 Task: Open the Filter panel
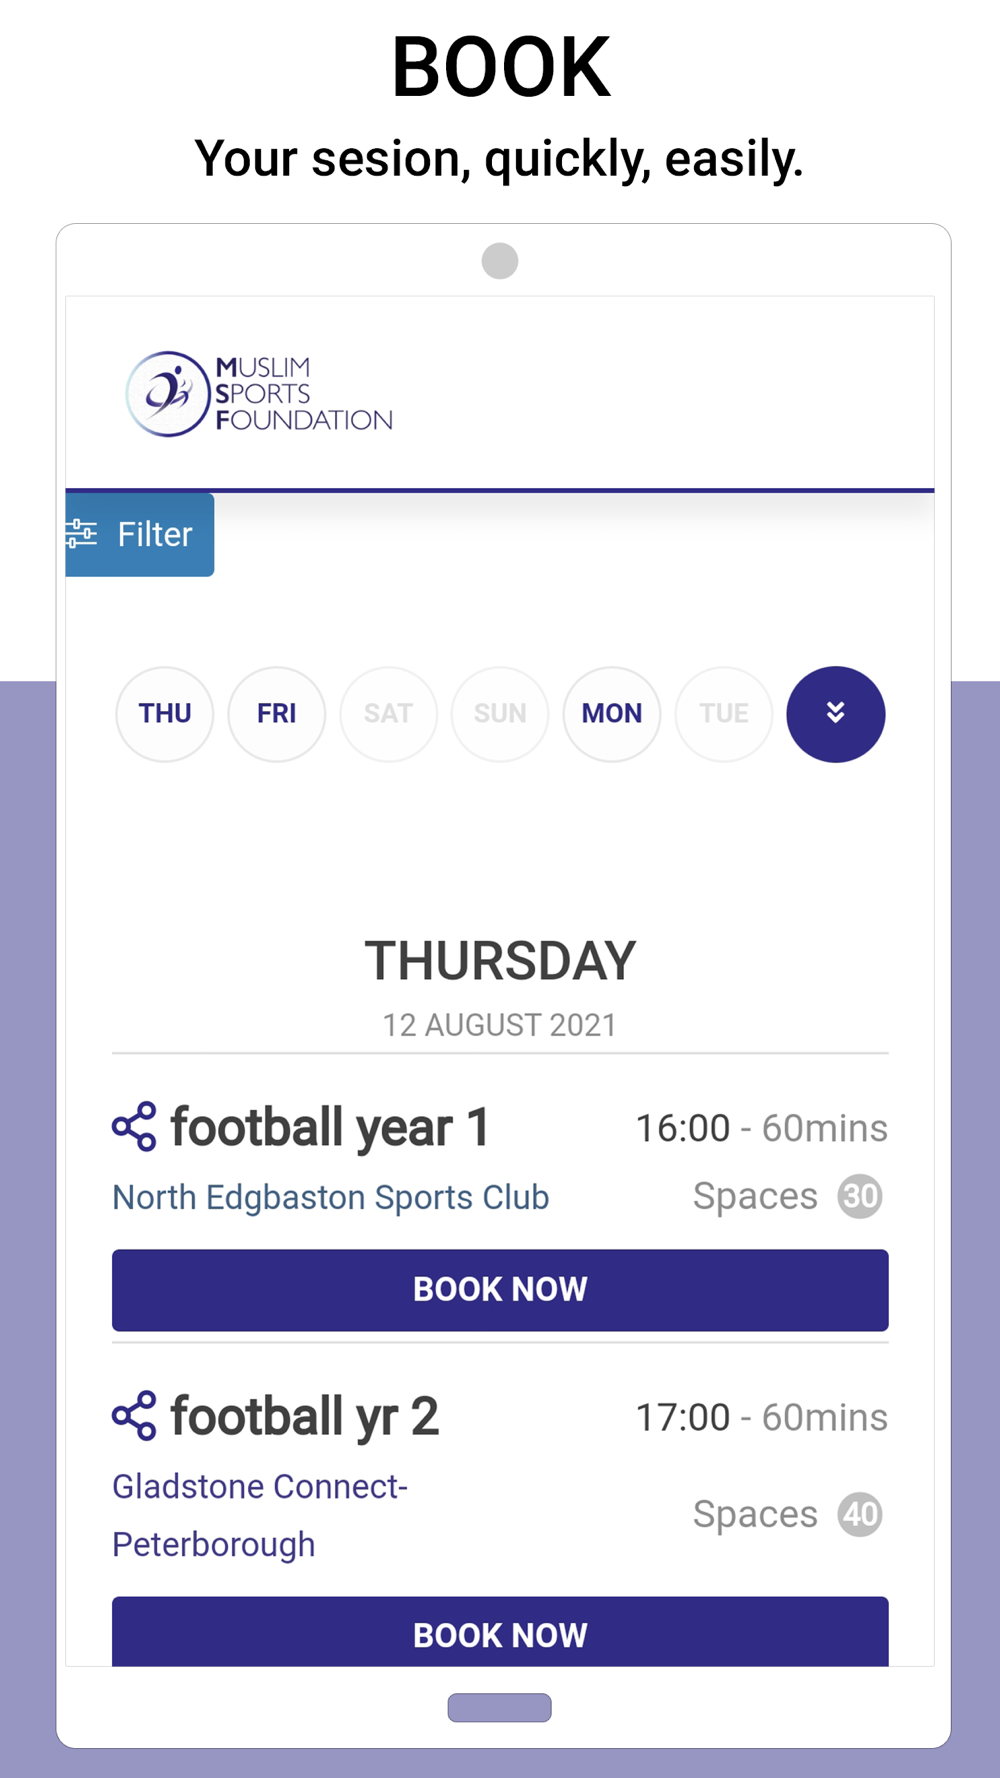click(140, 535)
